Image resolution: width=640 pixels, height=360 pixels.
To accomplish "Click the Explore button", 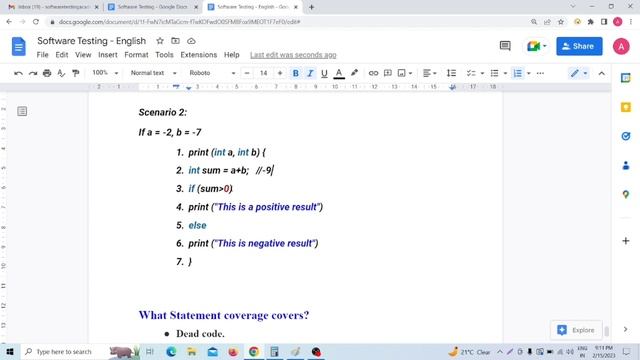I will tap(576, 330).
